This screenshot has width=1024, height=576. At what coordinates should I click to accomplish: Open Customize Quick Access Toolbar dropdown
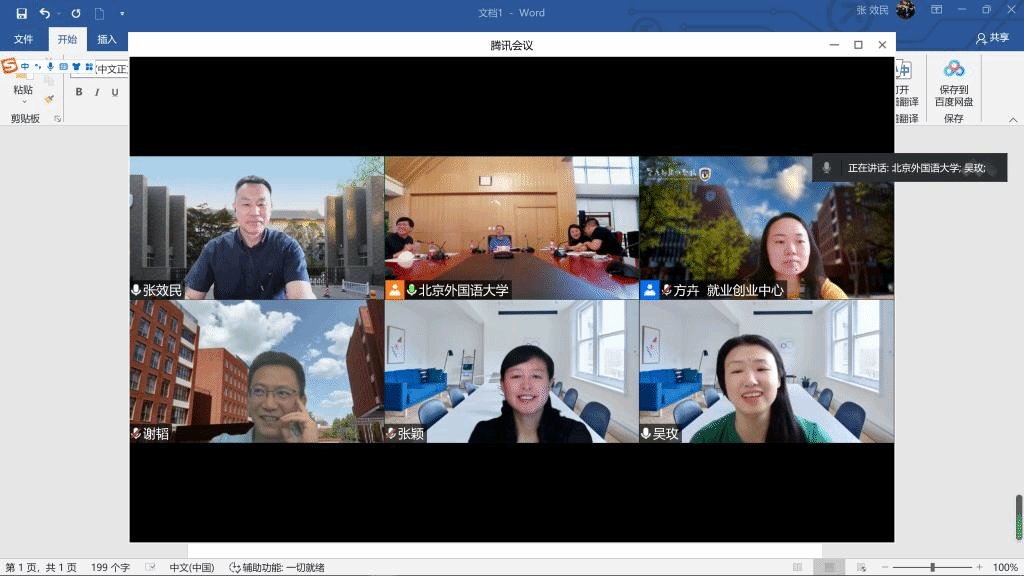(122, 13)
